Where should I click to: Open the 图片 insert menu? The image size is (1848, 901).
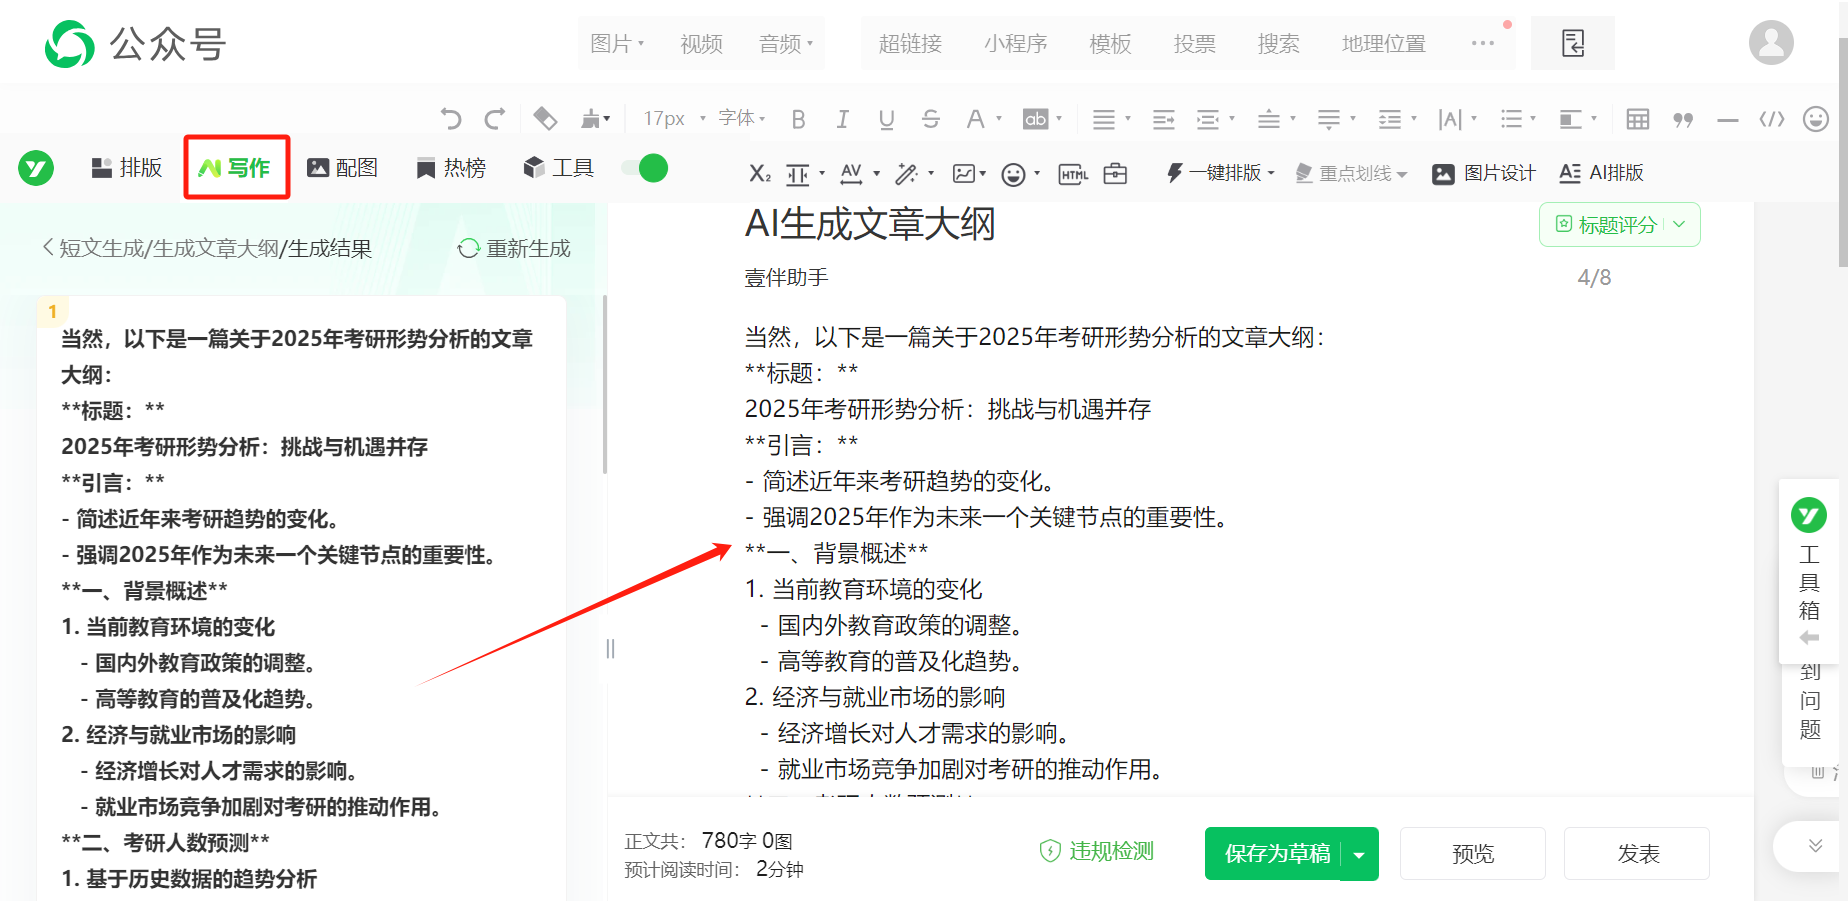pos(617,43)
